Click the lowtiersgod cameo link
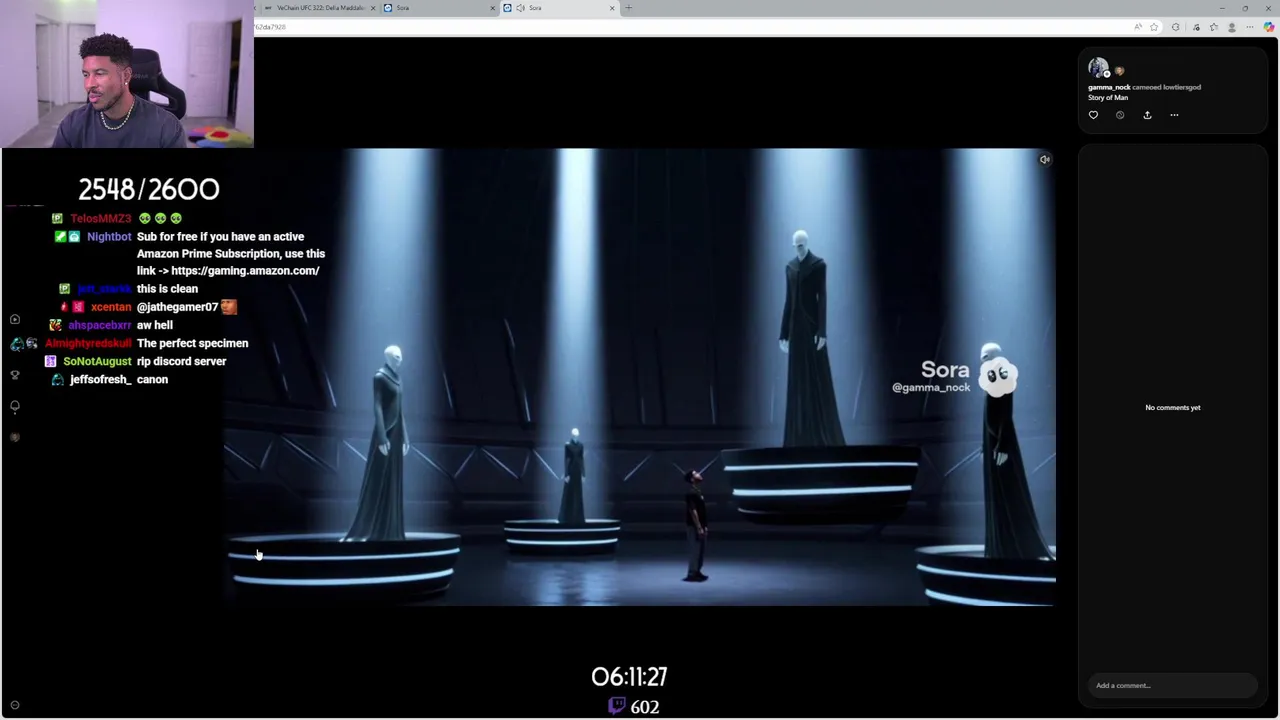 point(1181,87)
